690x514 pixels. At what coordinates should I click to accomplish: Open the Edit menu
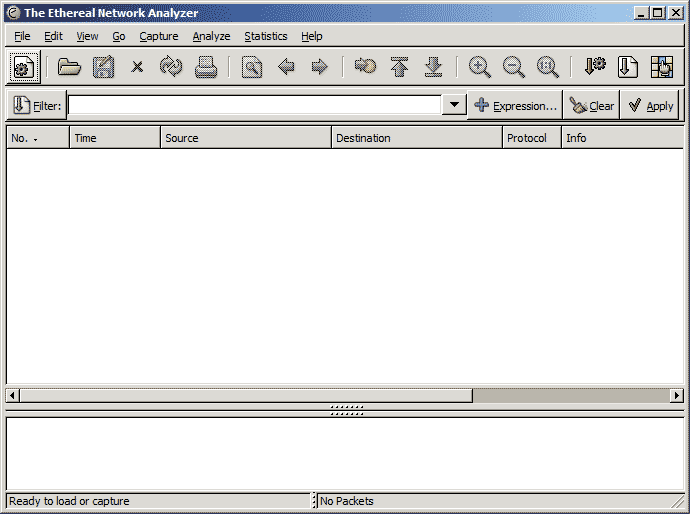53,36
